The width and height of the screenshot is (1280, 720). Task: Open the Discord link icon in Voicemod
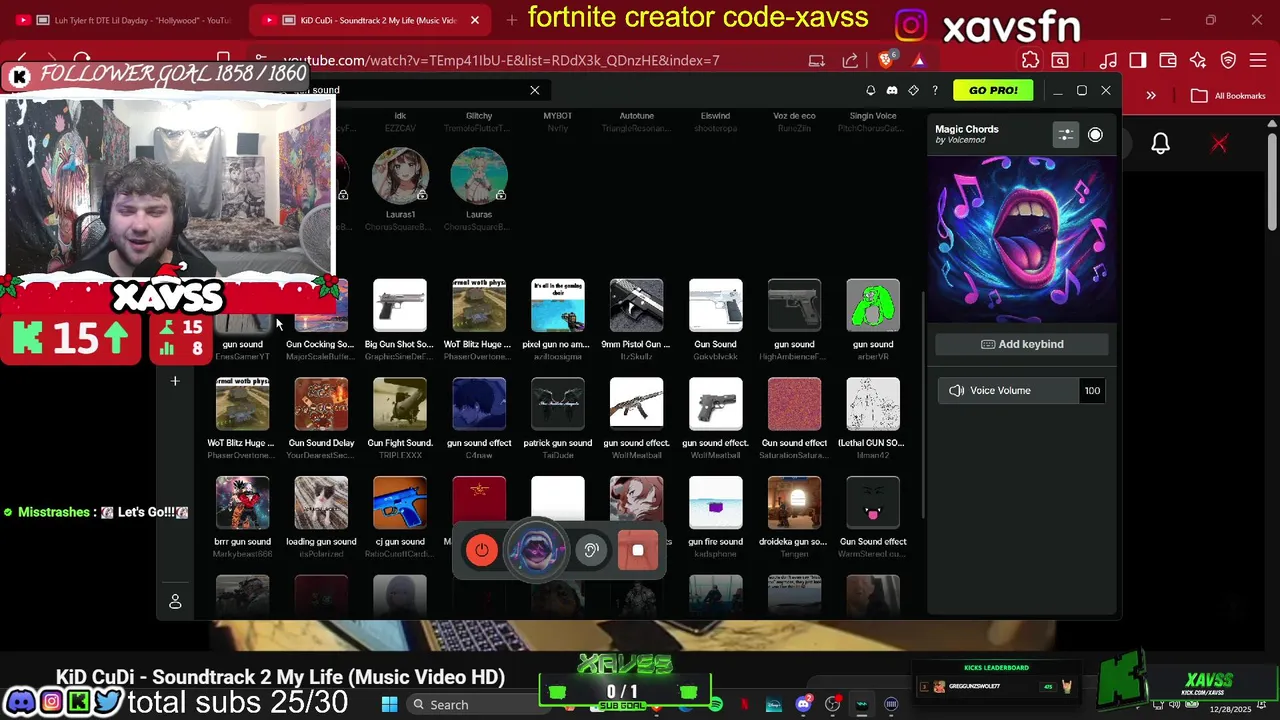(892, 90)
